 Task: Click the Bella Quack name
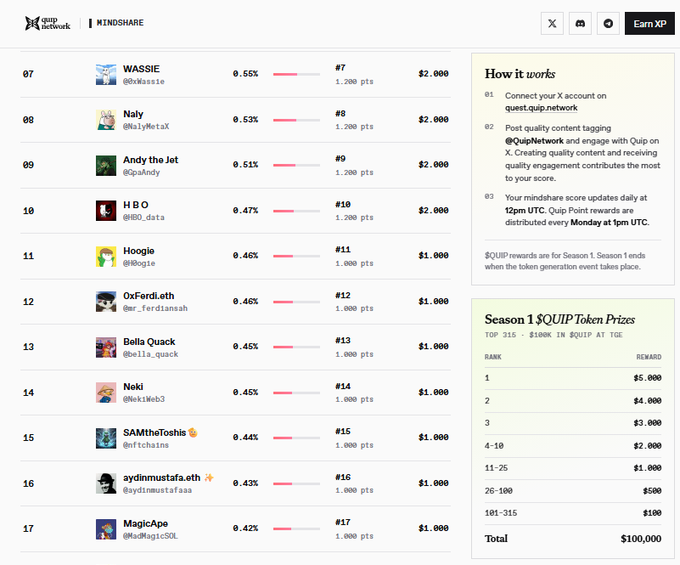149,342
